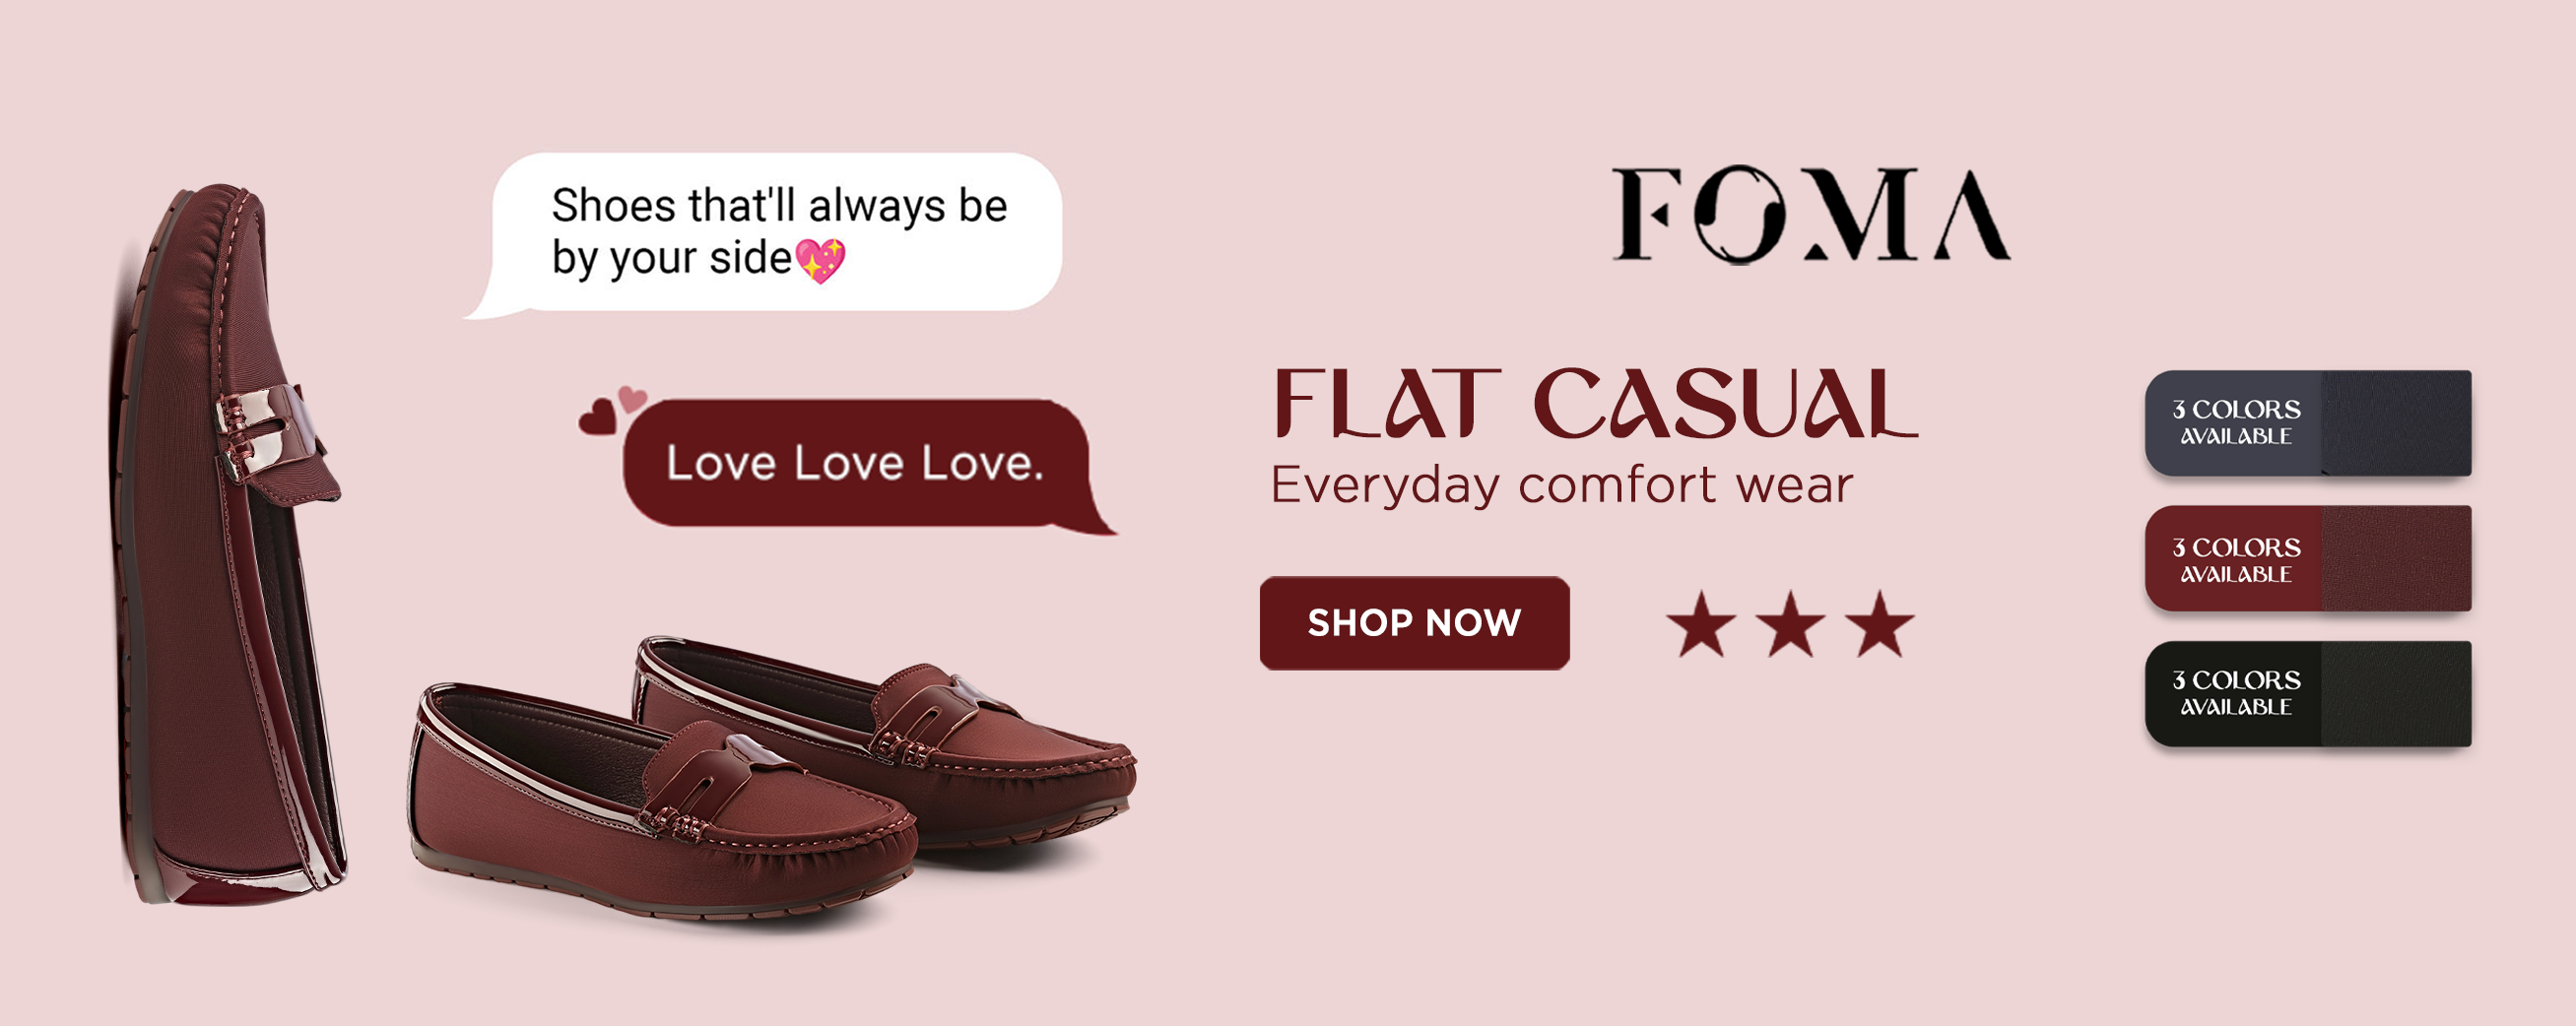The height and width of the screenshot is (1026, 2576).
Task: Click the third maroon star
Action: pos(1880,624)
